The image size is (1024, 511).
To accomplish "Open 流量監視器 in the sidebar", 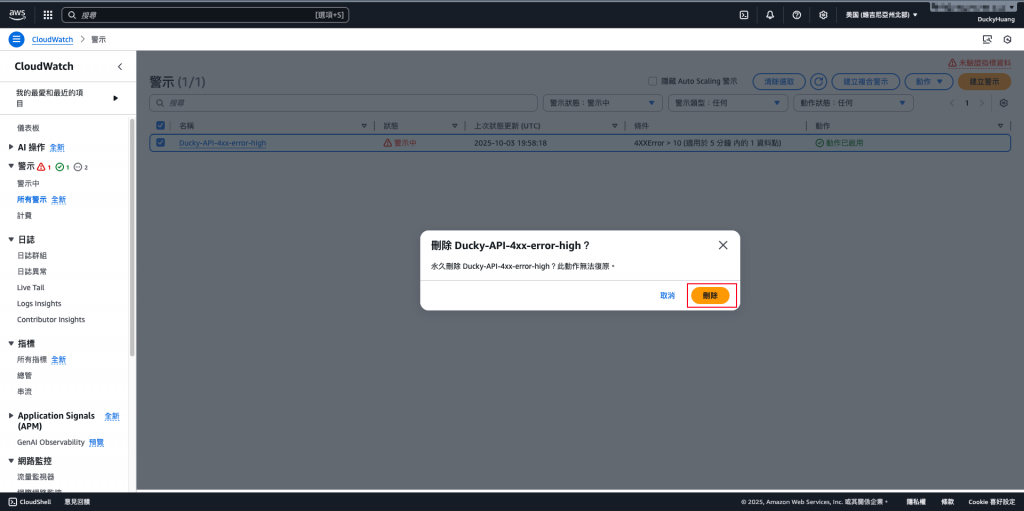I will (36, 477).
